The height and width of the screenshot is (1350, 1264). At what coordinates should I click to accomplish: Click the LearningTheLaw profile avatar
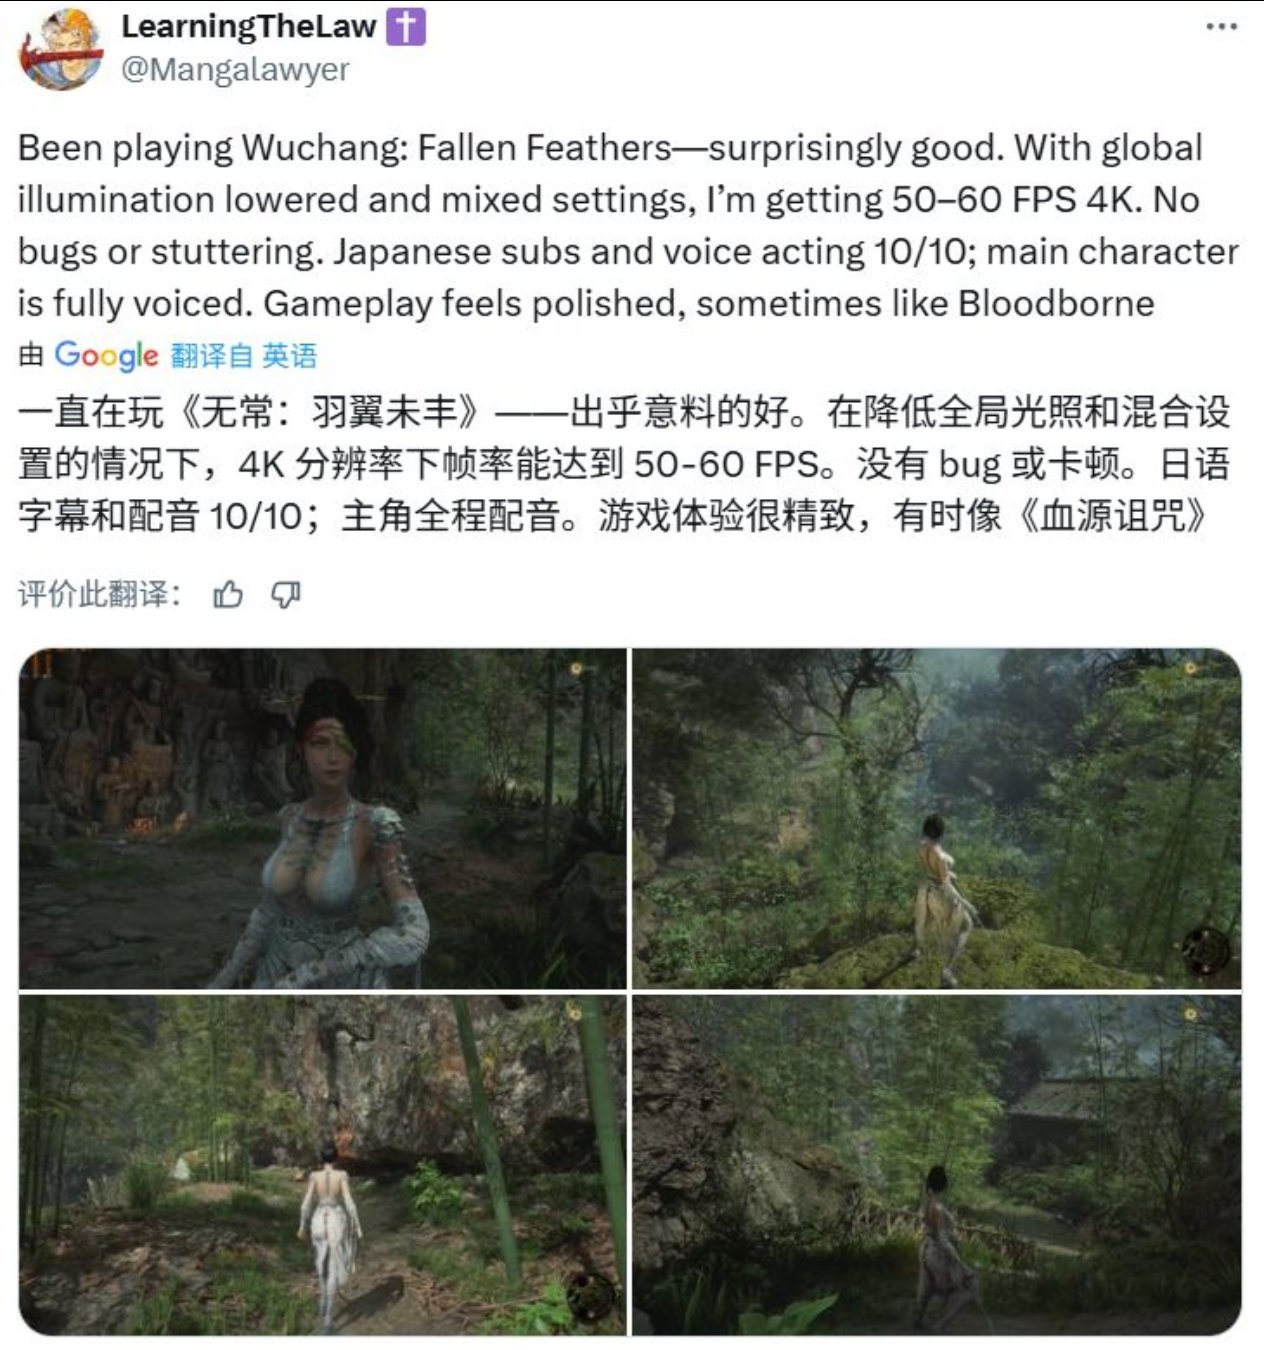[61, 49]
